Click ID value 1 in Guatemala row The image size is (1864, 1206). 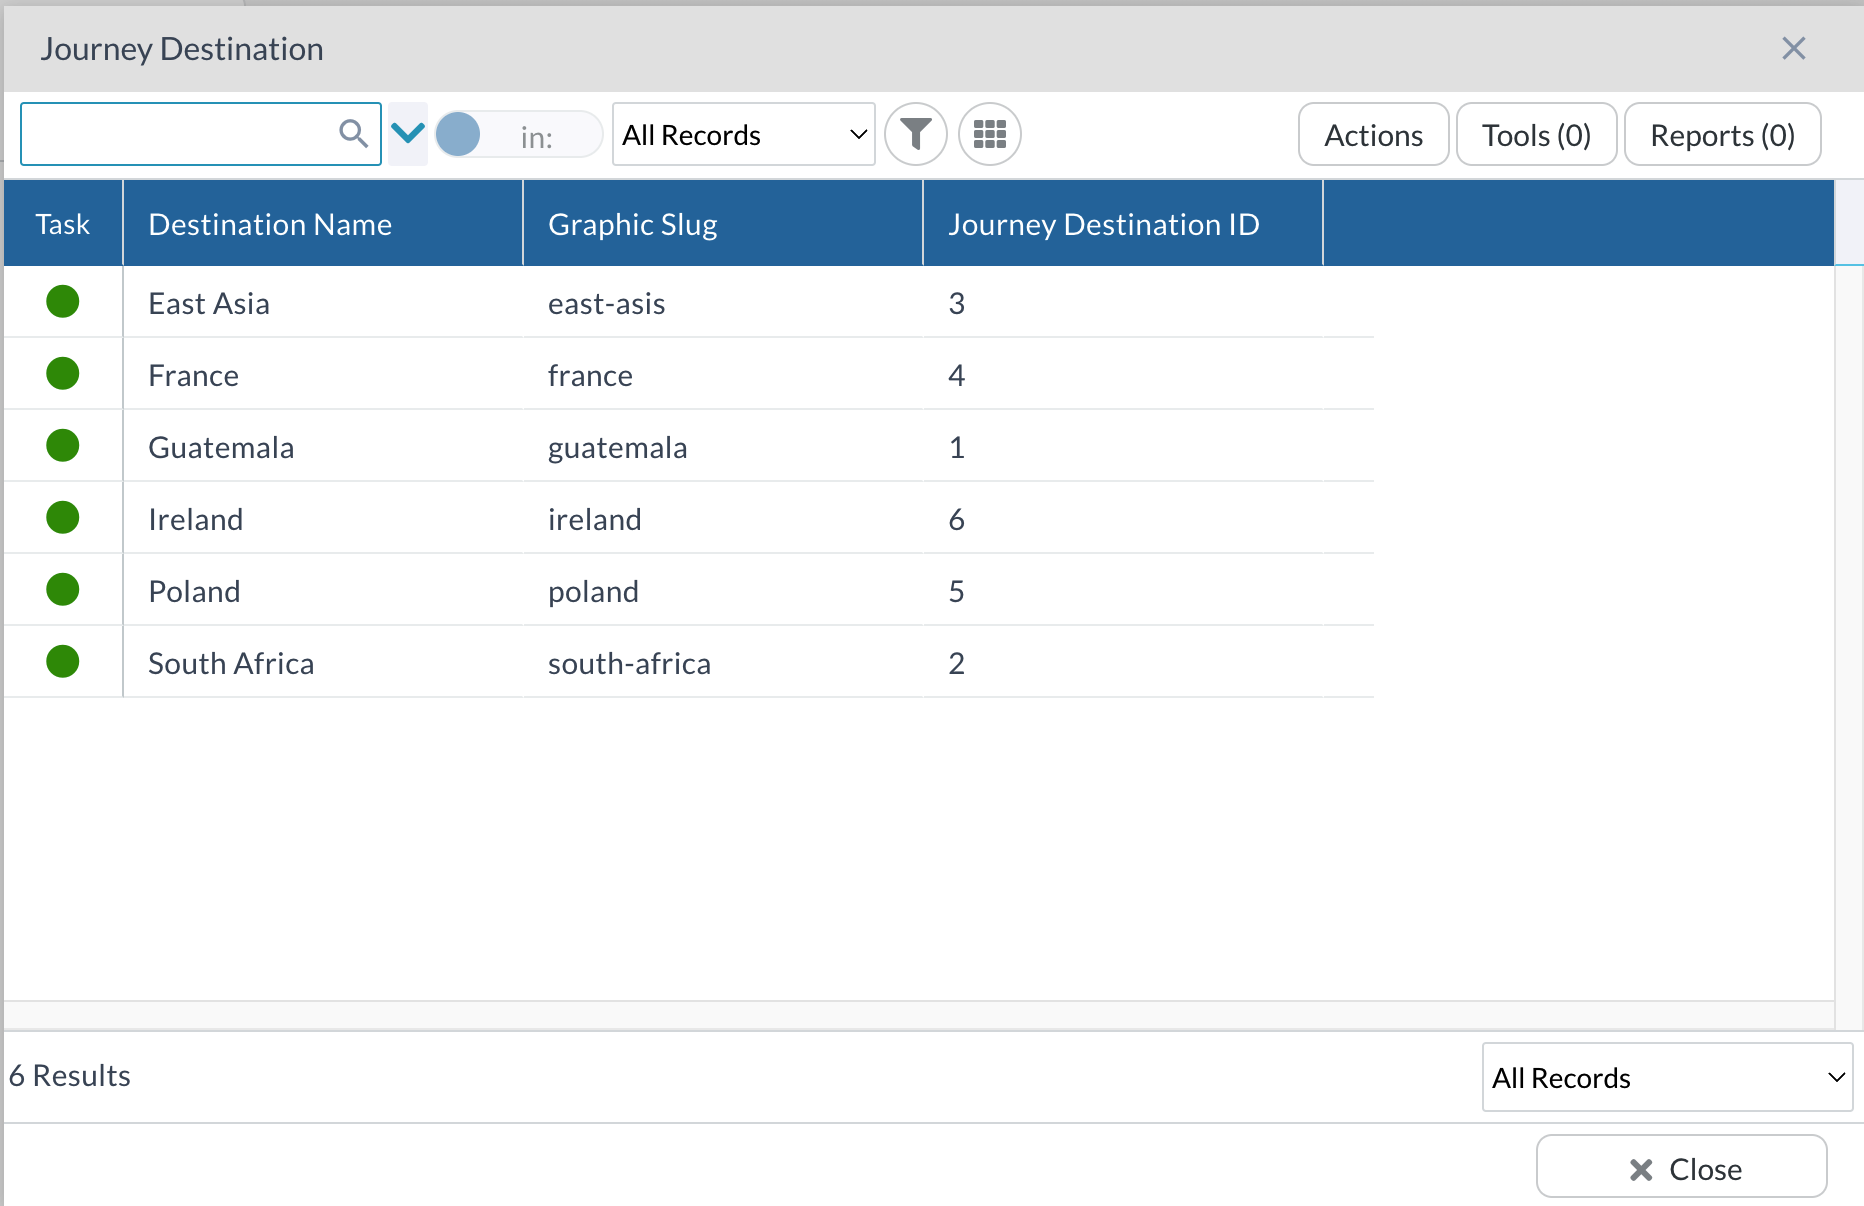[x=956, y=447]
